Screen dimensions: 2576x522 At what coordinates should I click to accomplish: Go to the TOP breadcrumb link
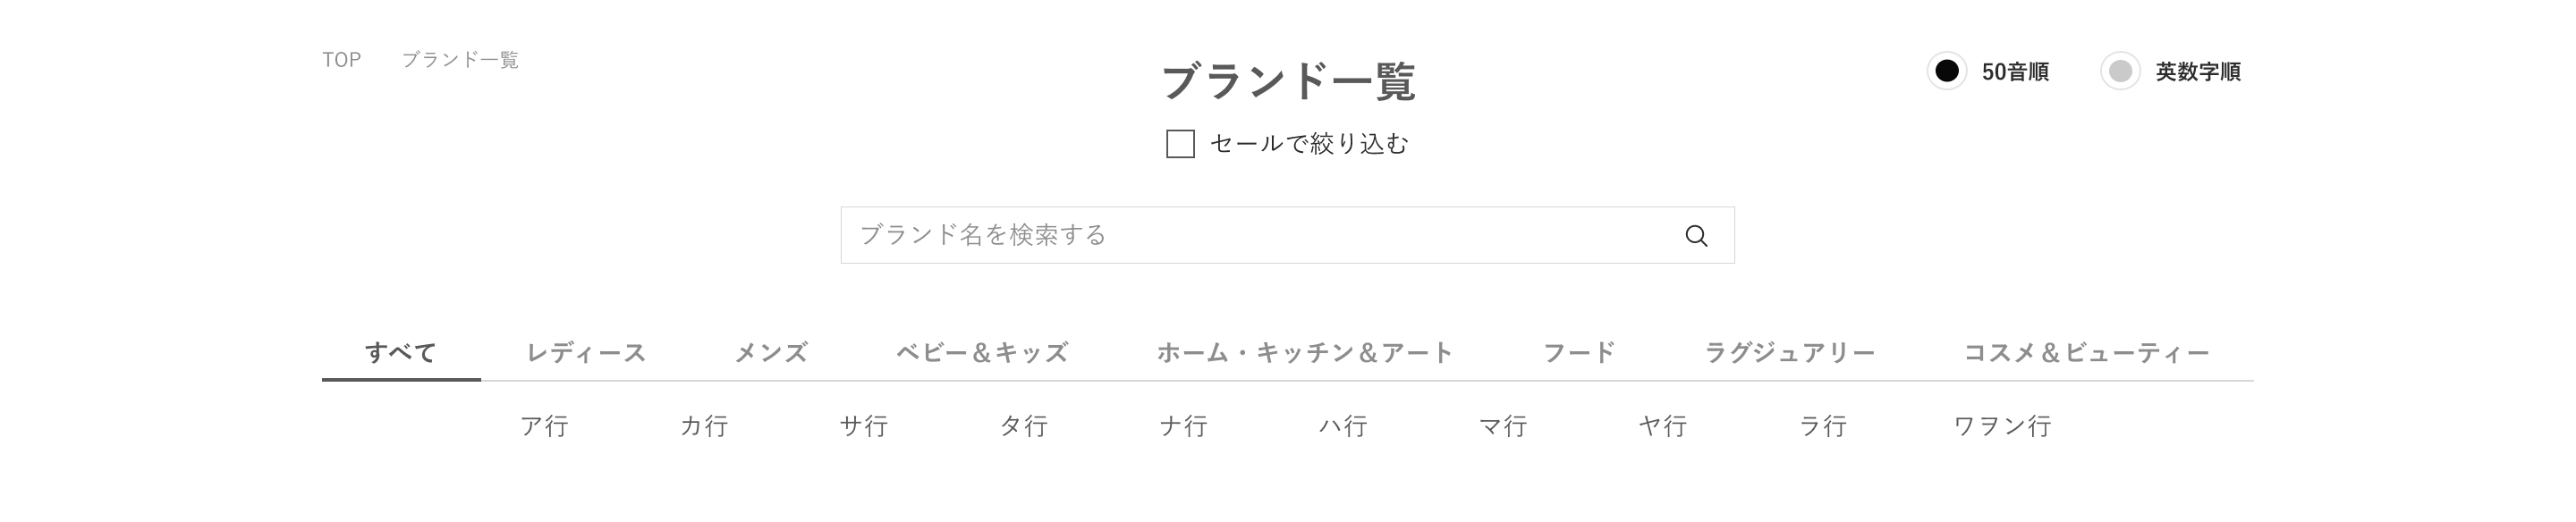341,60
